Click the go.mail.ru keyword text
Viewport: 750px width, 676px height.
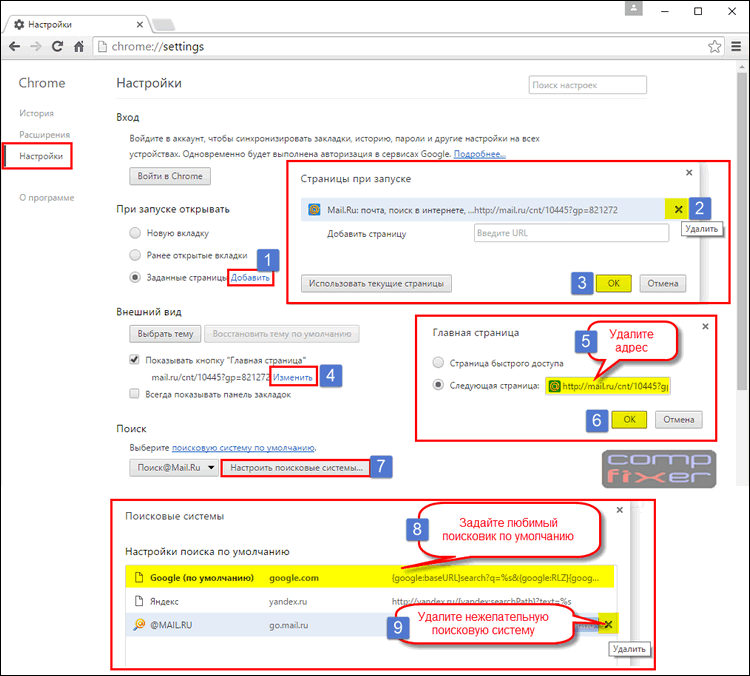coord(288,625)
